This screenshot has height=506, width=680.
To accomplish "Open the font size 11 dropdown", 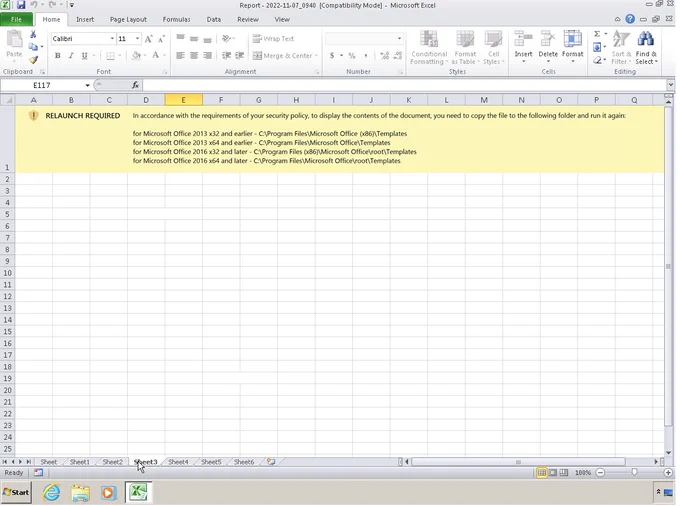I will point(137,39).
